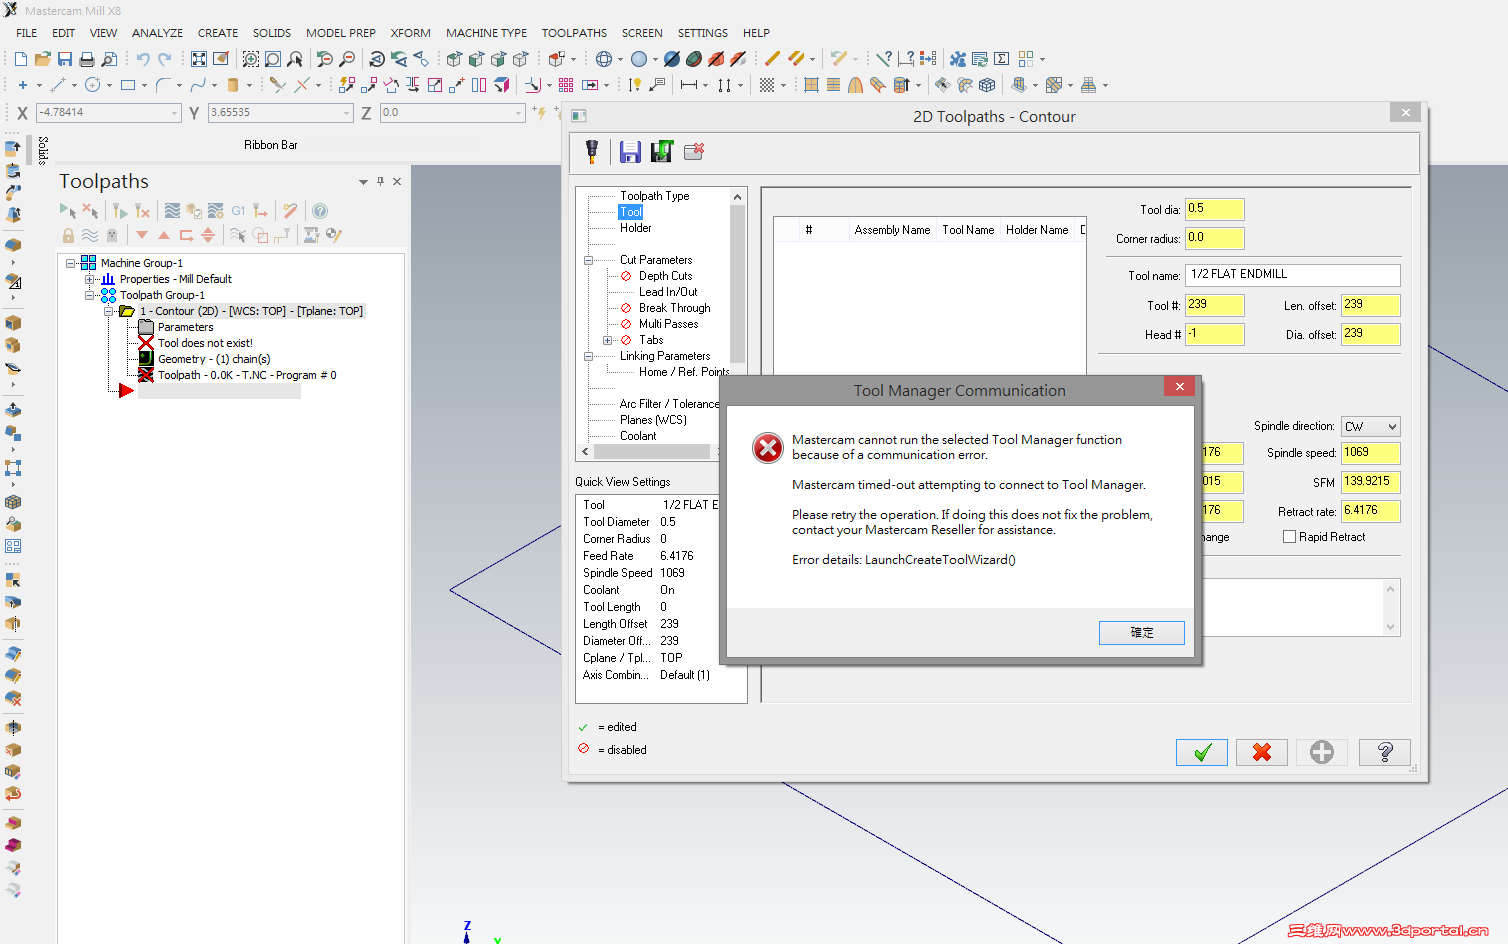Open the TOOLPATHS menu

tap(574, 33)
